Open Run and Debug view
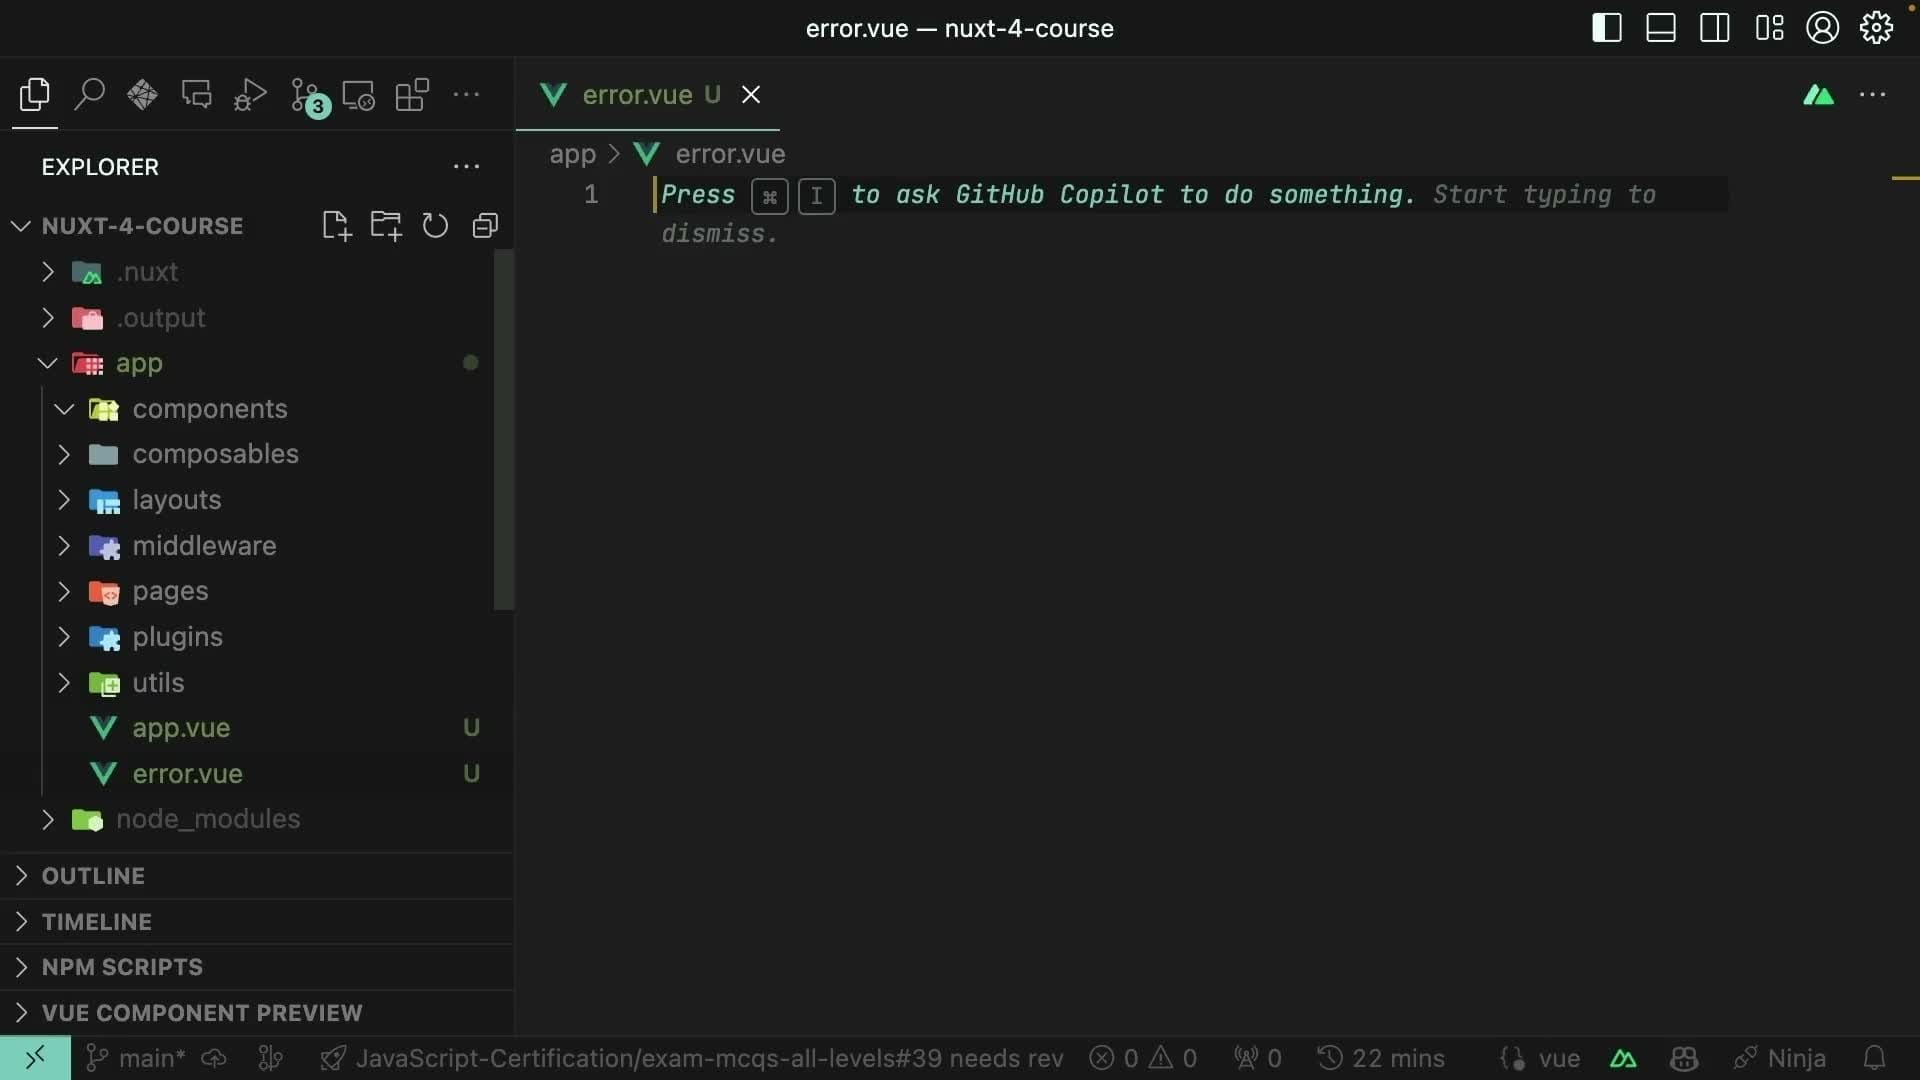This screenshot has height=1080, width=1920. coord(250,95)
